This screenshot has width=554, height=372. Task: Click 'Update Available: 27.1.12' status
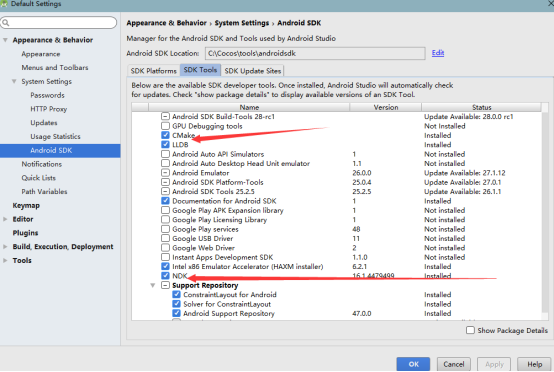point(465,173)
